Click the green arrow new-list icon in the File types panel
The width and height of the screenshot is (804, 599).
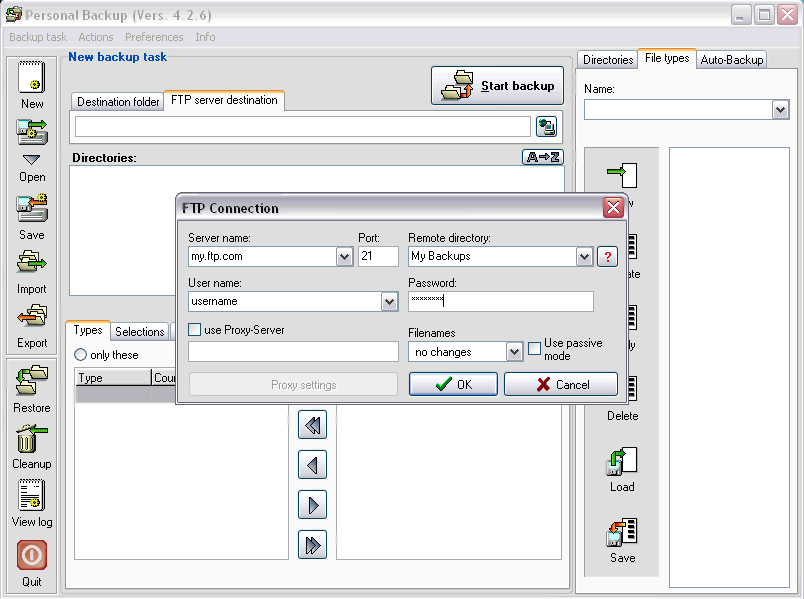click(x=622, y=175)
